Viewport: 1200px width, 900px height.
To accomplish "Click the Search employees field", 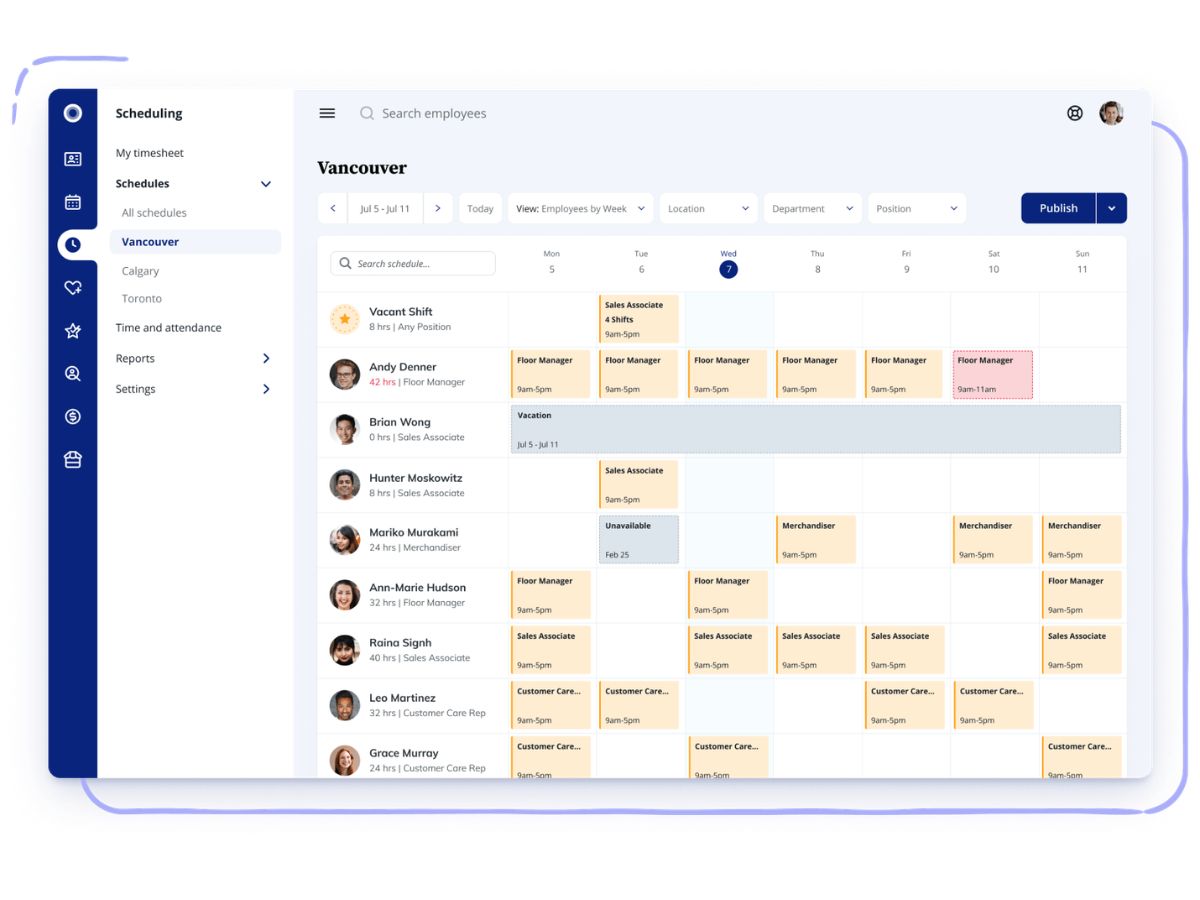I will [x=434, y=113].
